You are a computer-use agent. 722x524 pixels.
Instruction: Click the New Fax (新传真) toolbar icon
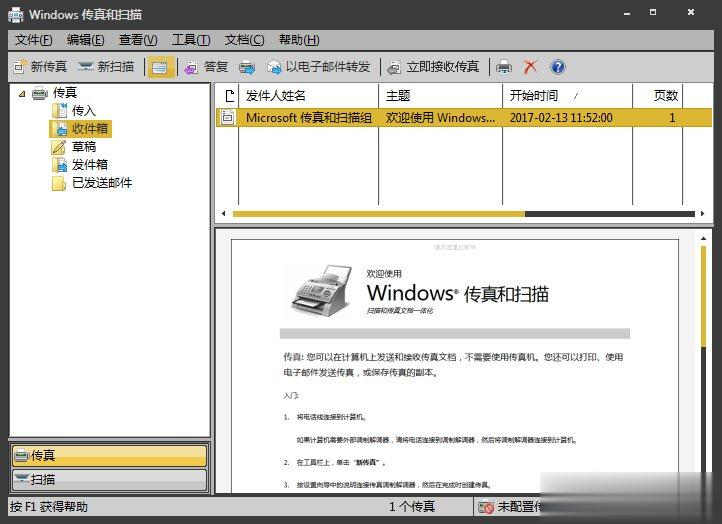pos(19,68)
